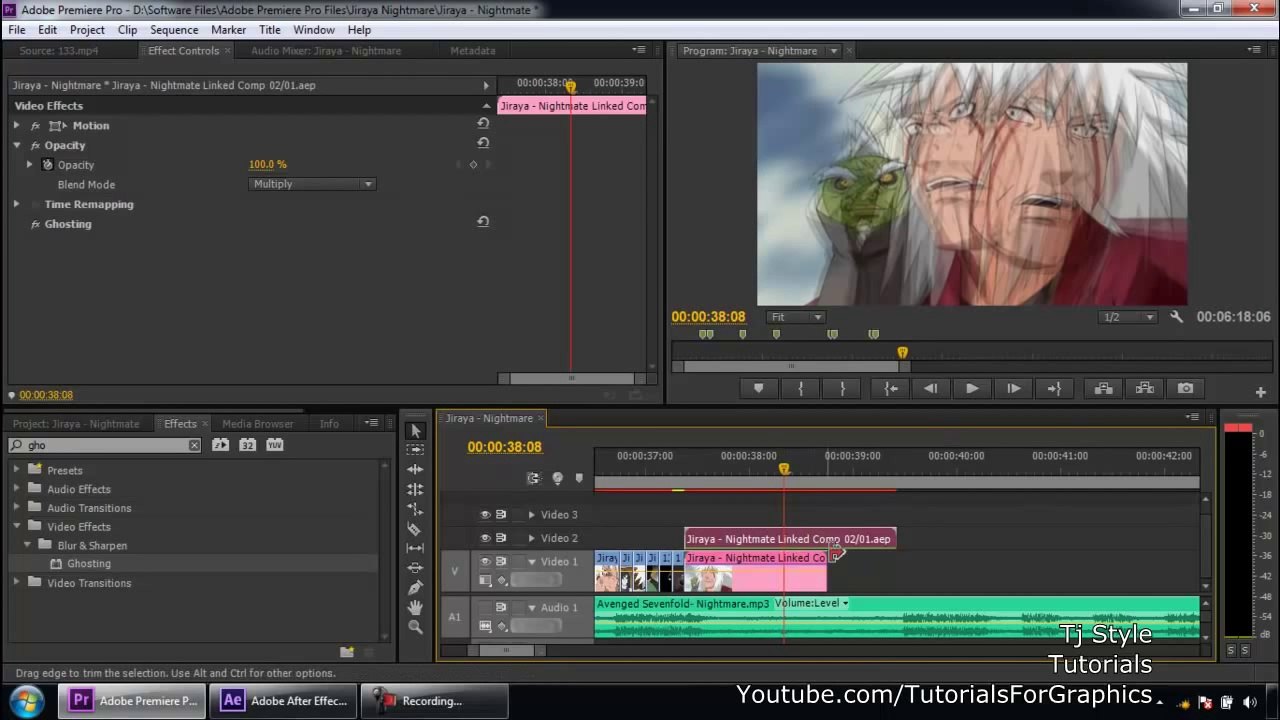The height and width of the screenshot is (720, 1280).
Task: Select the Ripple Edit tool
Action: 415,469
